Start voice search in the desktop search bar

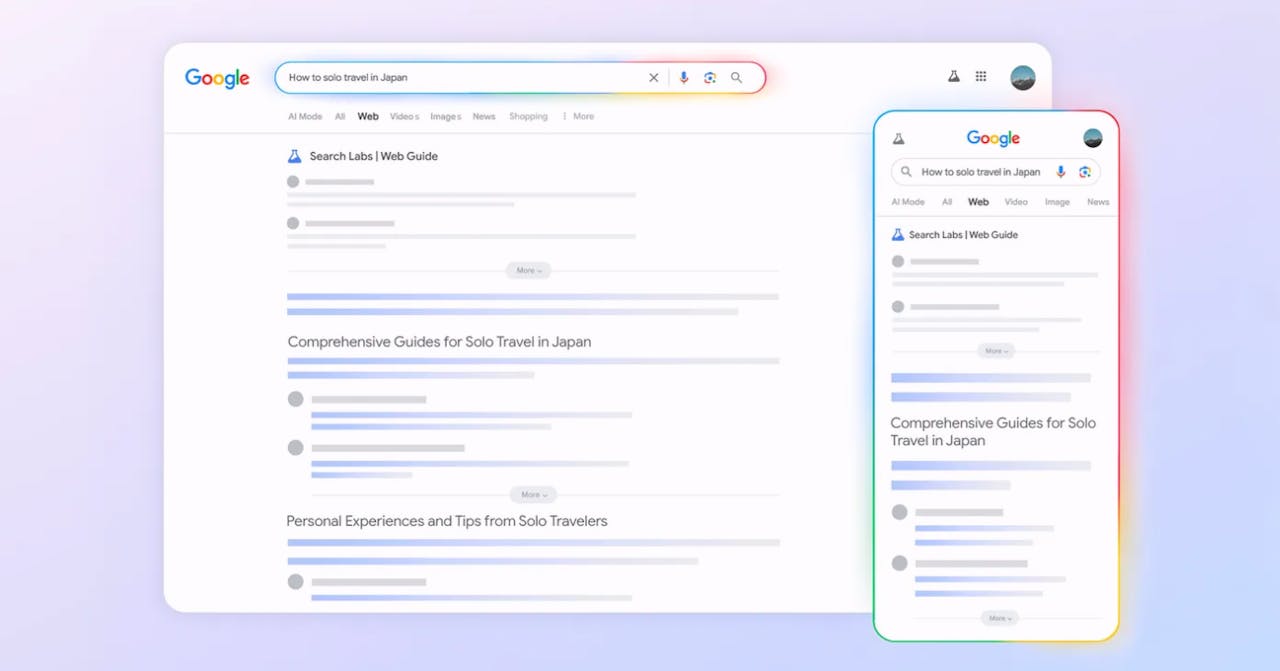pyautogui.click(x=684, y=78)
